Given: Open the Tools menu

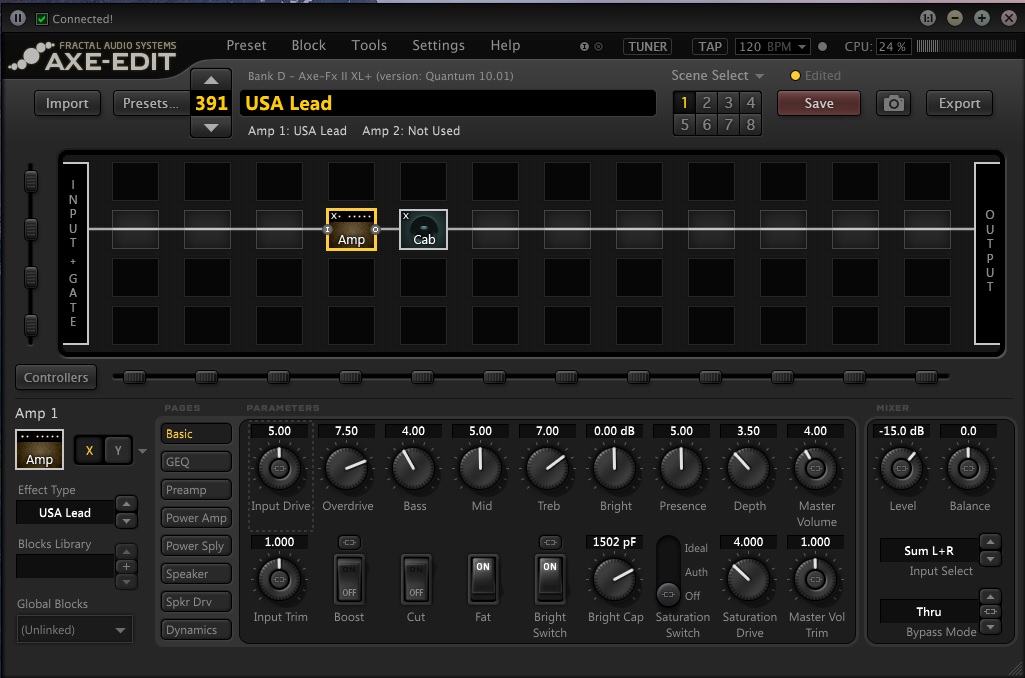Looking at the screenshot, I should pyautogui.click(x=369, y=45).
